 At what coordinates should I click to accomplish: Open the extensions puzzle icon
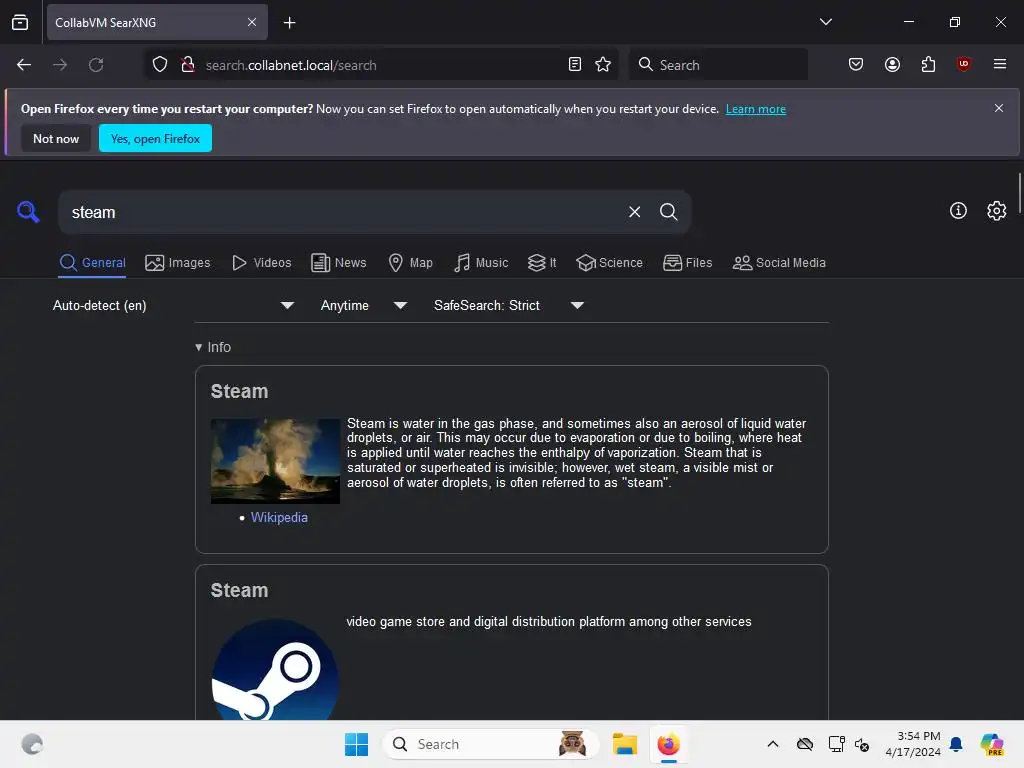(x=928, y=65)
